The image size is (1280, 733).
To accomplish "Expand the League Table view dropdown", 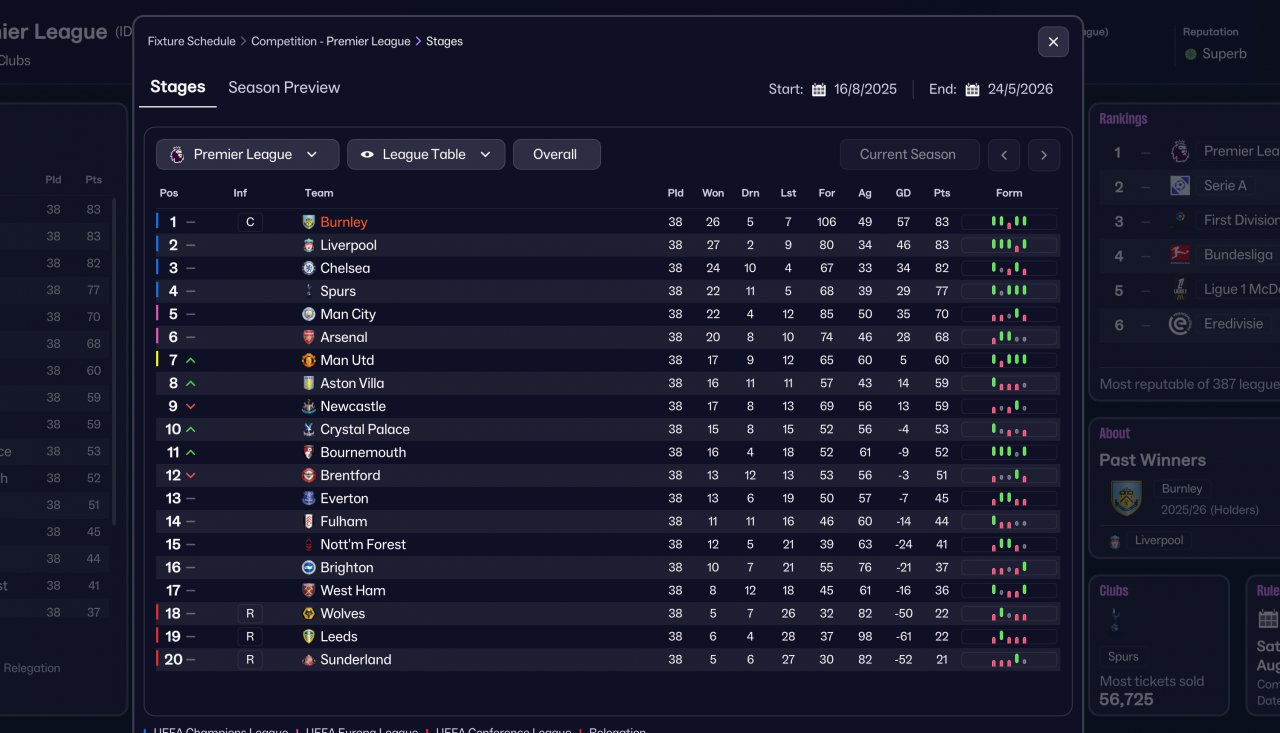I will click(x=425, y=155).
